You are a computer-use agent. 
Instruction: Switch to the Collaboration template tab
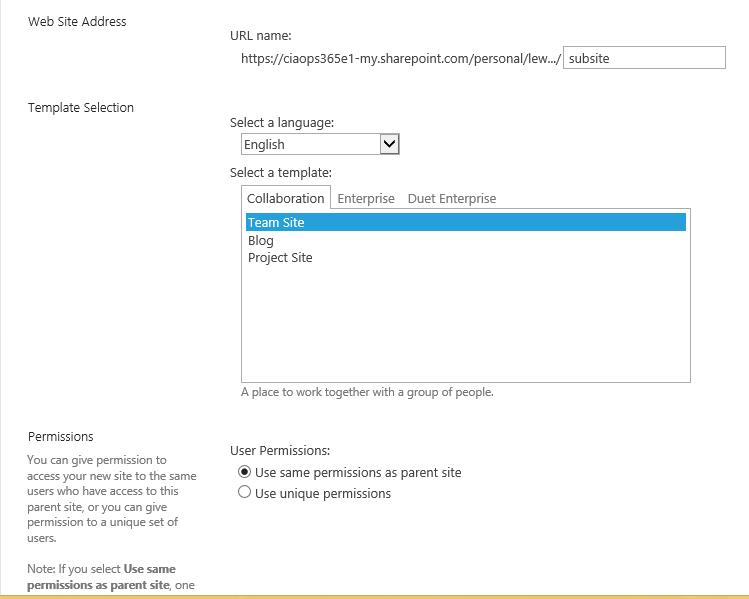(x=286, y=198)
